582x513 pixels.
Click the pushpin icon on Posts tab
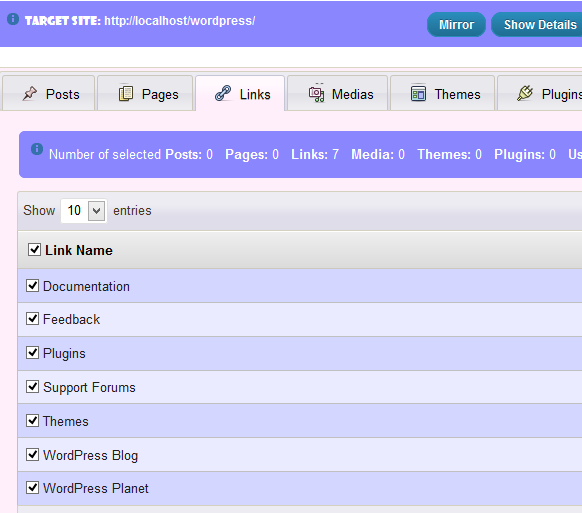pyautogui.click(x=30, y=94)
